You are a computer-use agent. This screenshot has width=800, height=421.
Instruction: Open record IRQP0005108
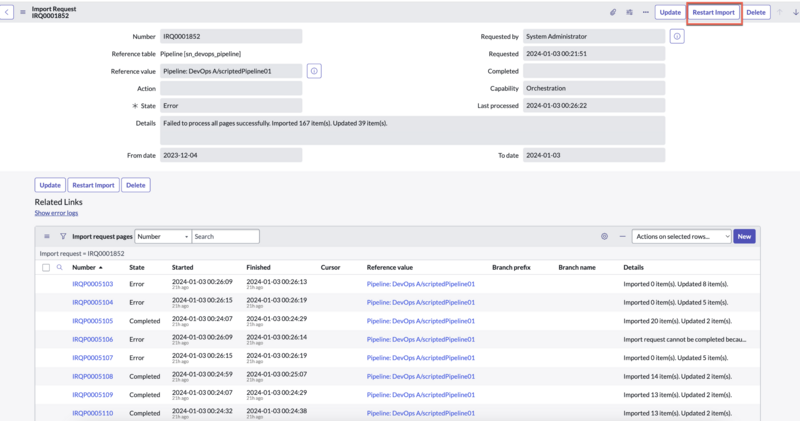(x=92, y=376)
